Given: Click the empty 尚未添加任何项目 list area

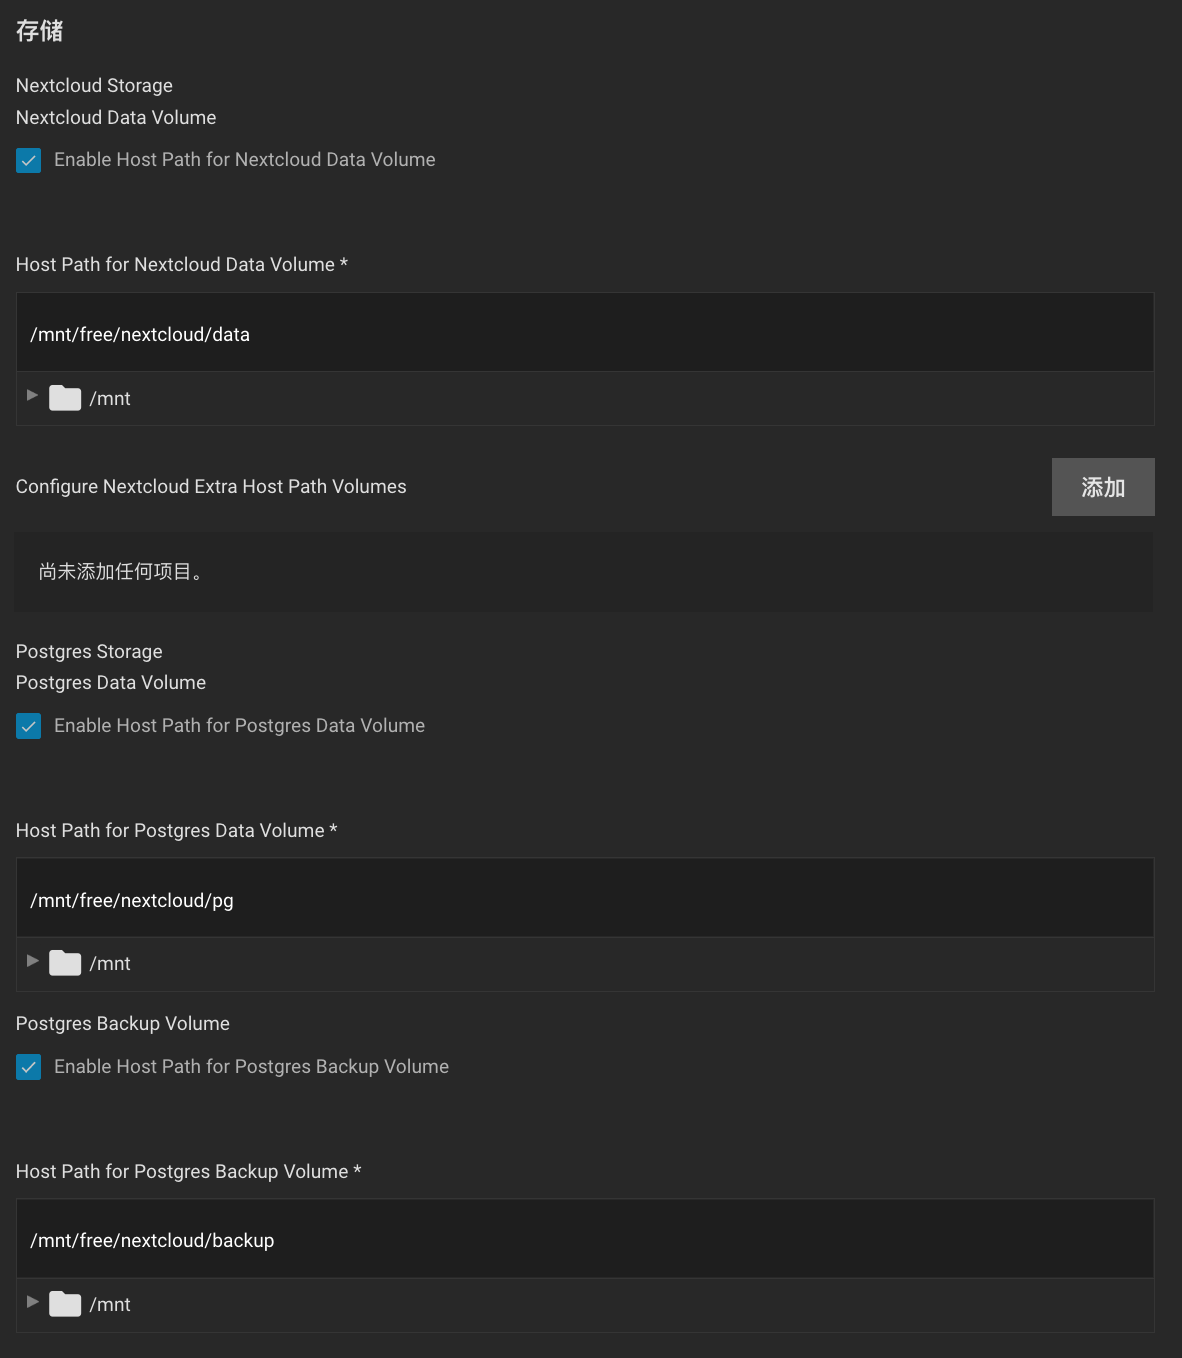Looking at the screenshot, I should [x=583, y=572].
